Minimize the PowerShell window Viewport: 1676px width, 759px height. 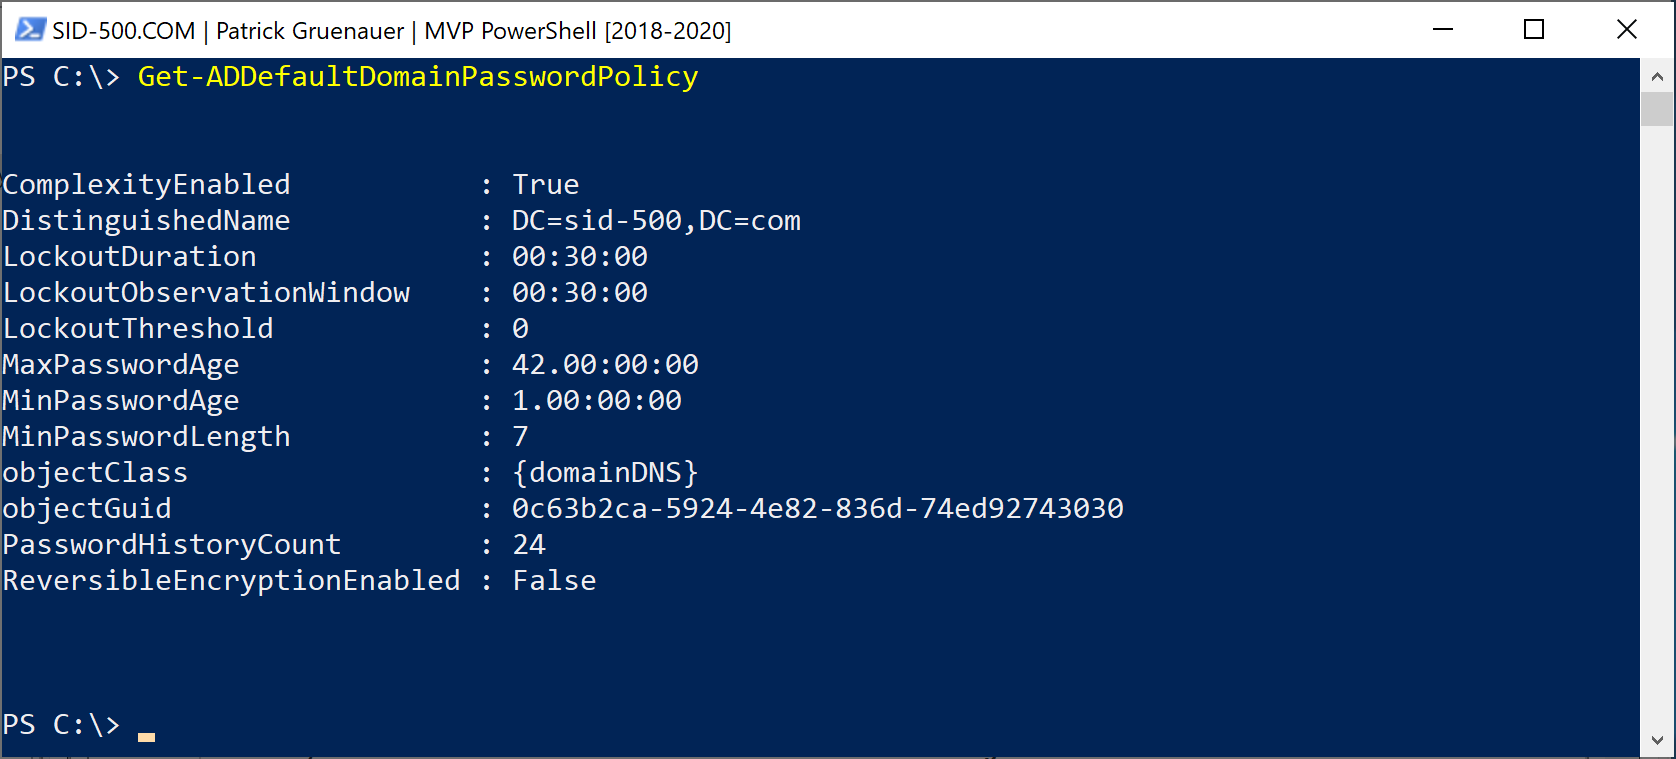[x=1442, y=30]
